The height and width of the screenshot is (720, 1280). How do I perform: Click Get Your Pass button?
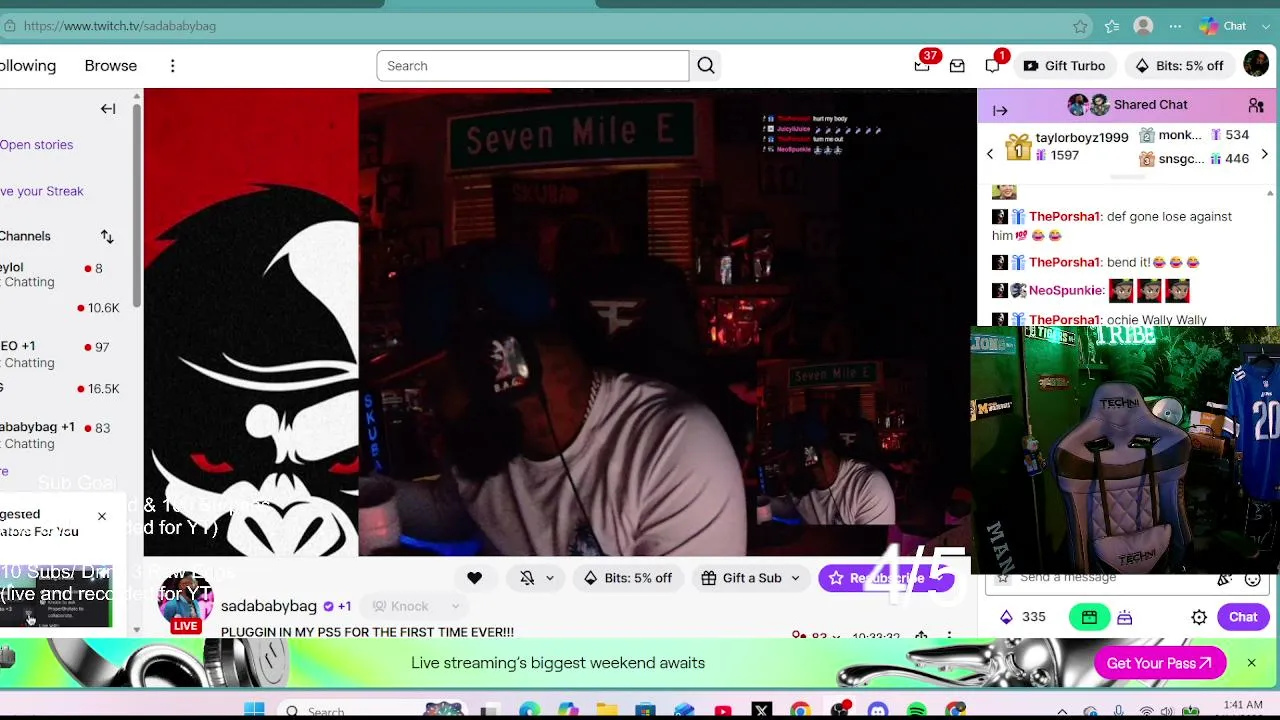[x=1160, y=663]
